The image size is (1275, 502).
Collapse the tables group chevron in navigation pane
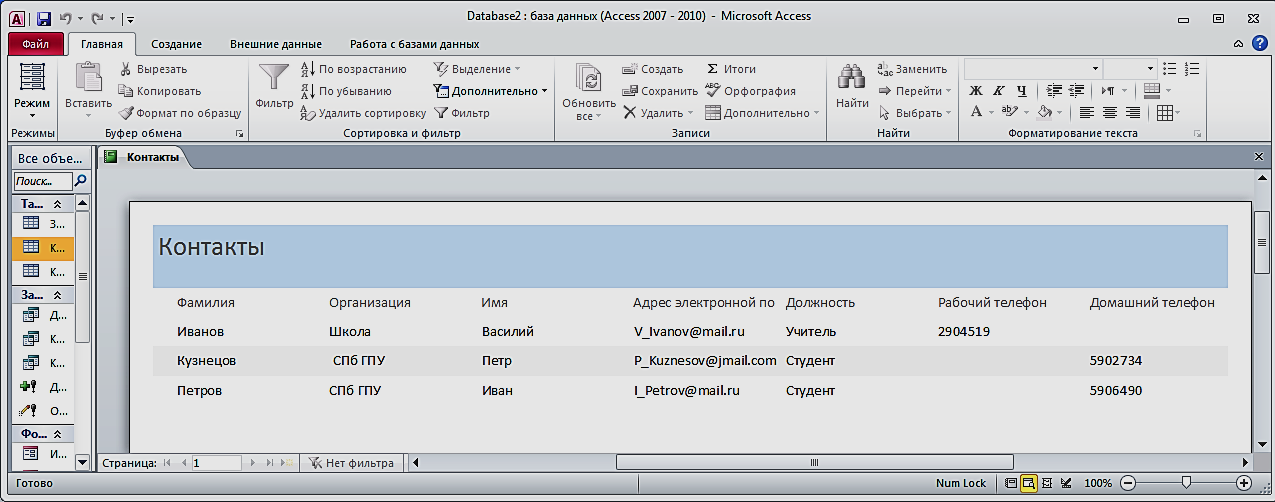pos(57,204)
